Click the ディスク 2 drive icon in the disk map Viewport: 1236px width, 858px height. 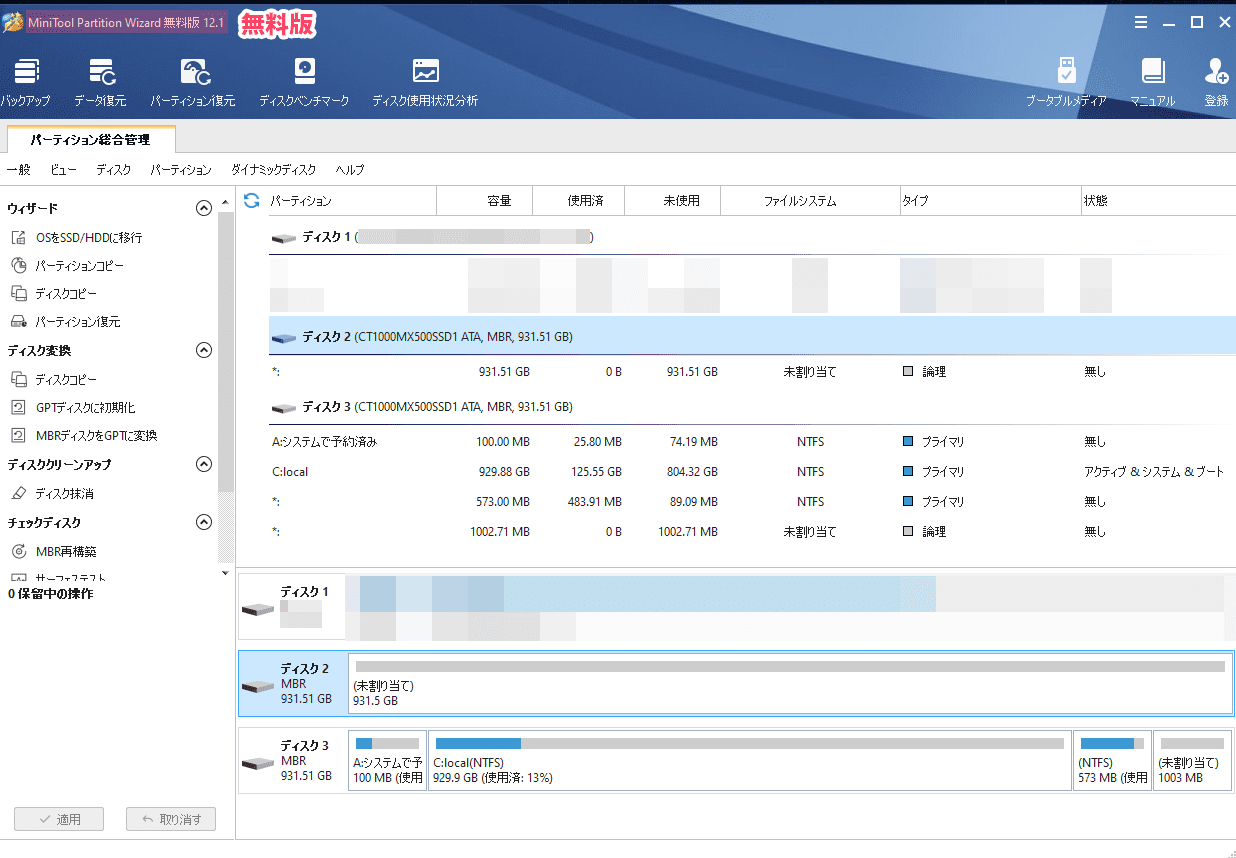[258, 686]
